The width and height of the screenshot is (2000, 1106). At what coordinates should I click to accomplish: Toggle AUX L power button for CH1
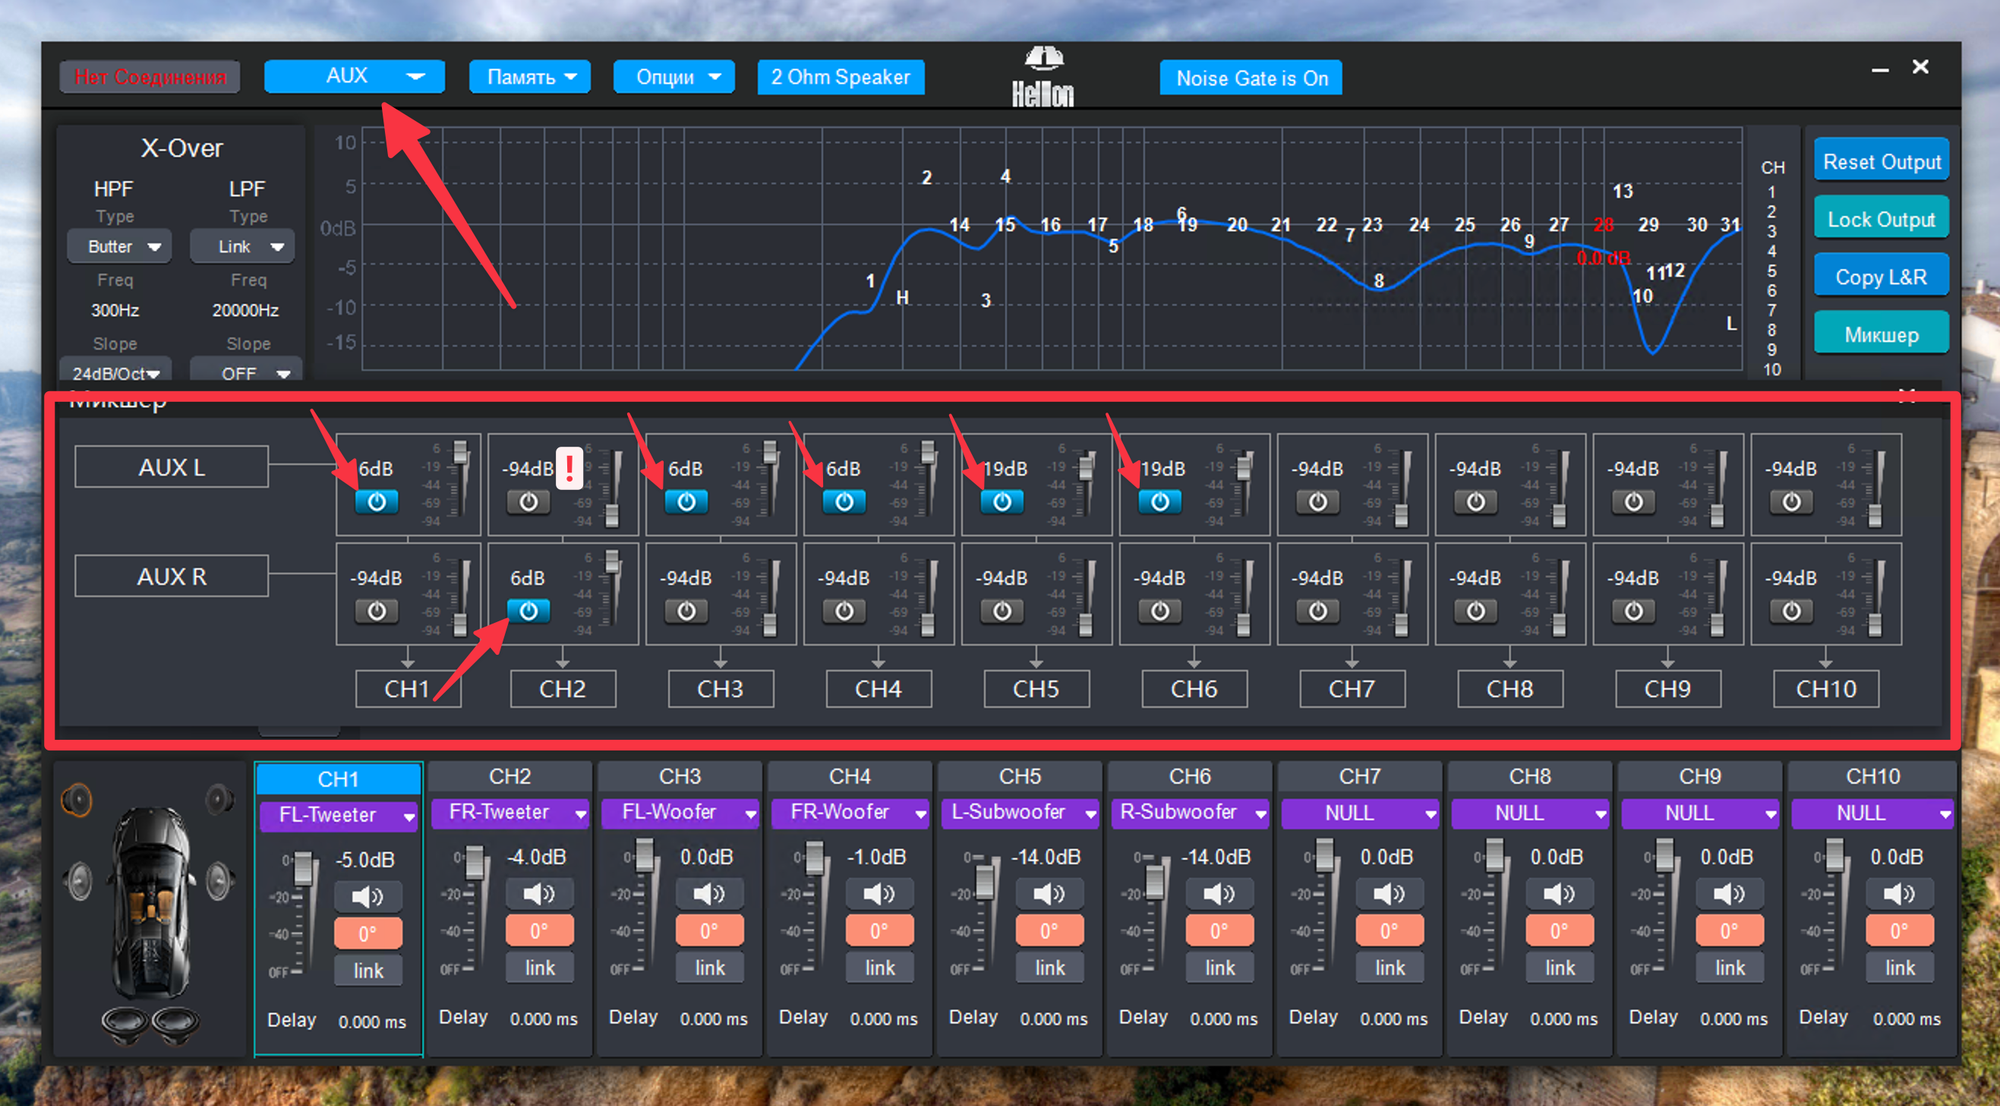377,502
